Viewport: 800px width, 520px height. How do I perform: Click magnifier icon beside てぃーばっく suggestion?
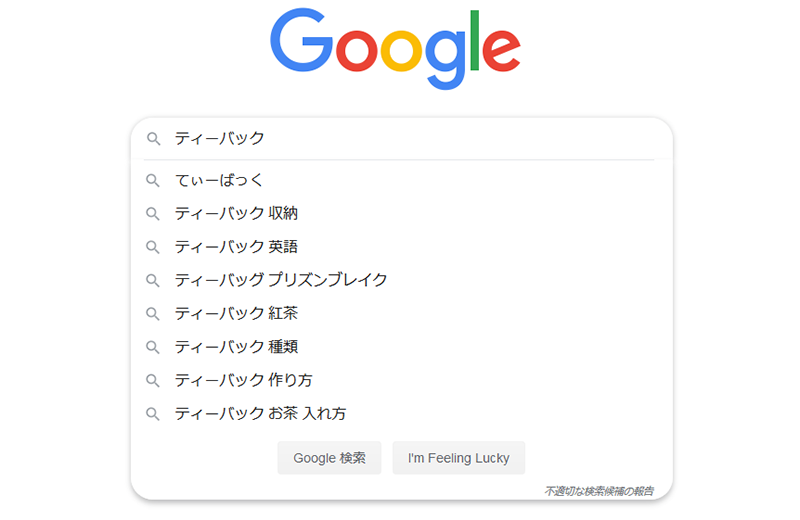[x=153, y=180]
